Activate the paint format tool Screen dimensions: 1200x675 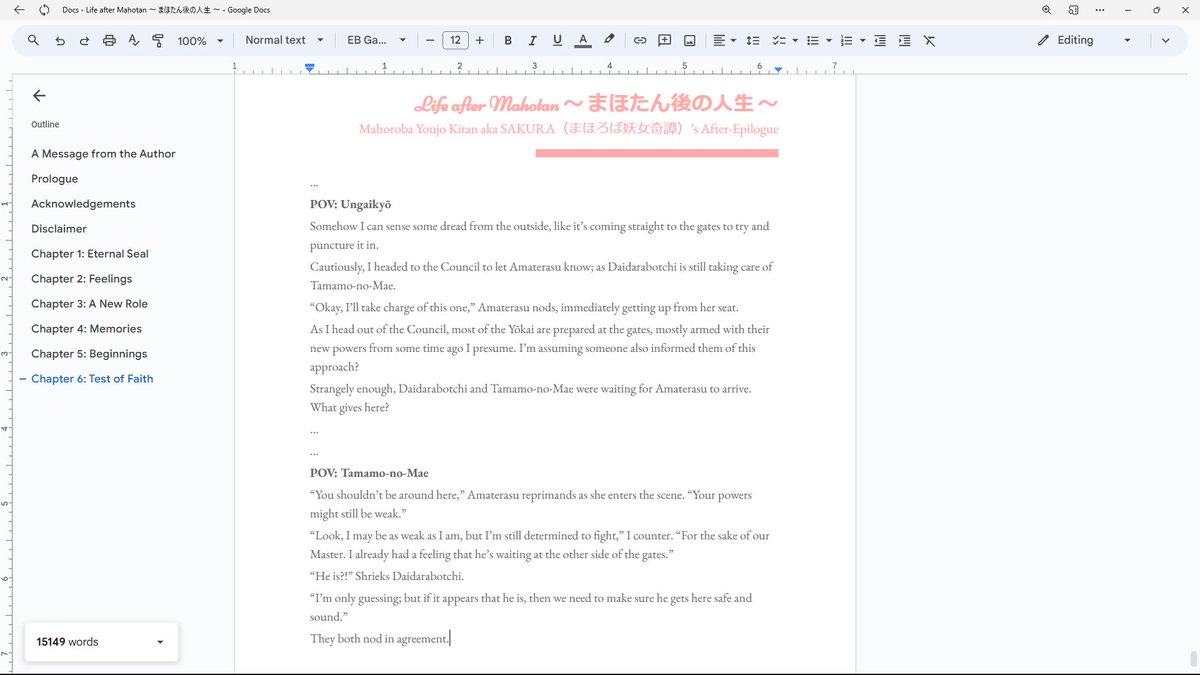(x=157, y=40)
